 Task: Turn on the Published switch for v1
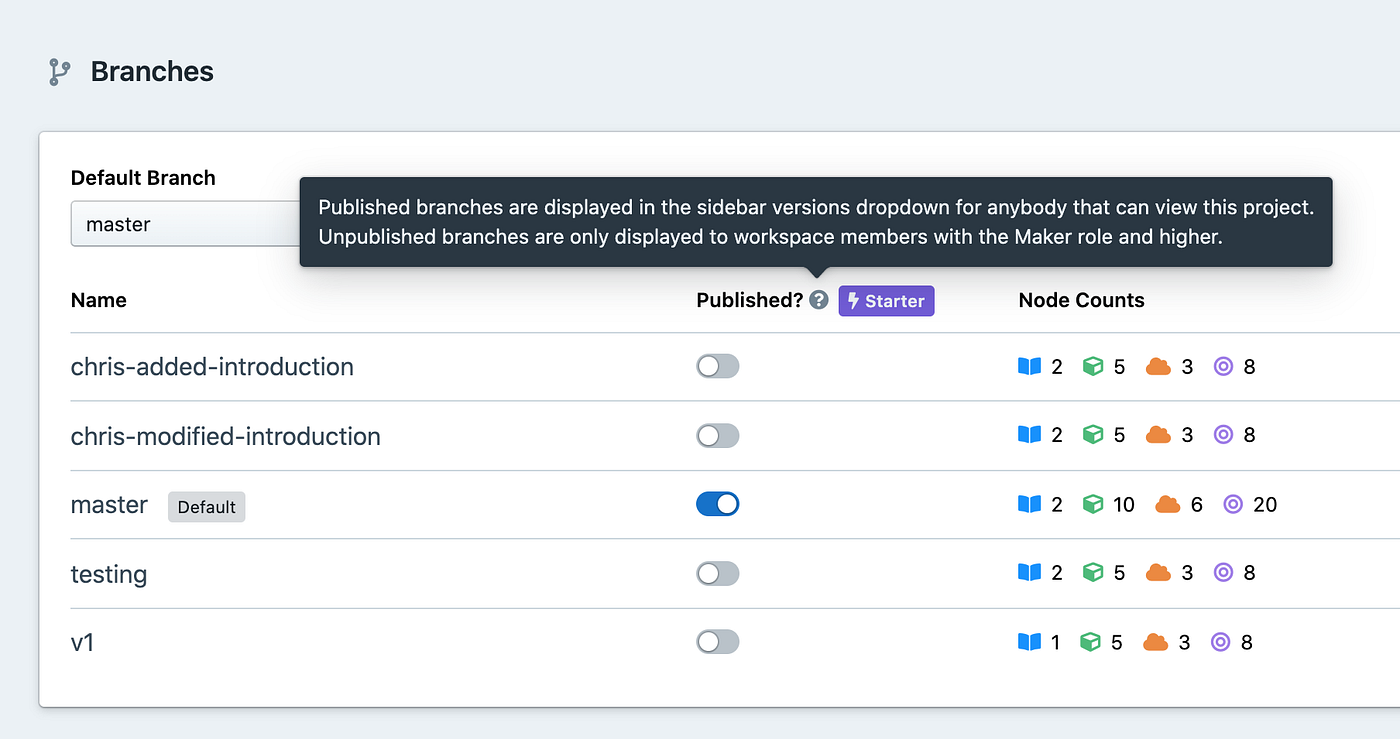click(x=718, y=641)
